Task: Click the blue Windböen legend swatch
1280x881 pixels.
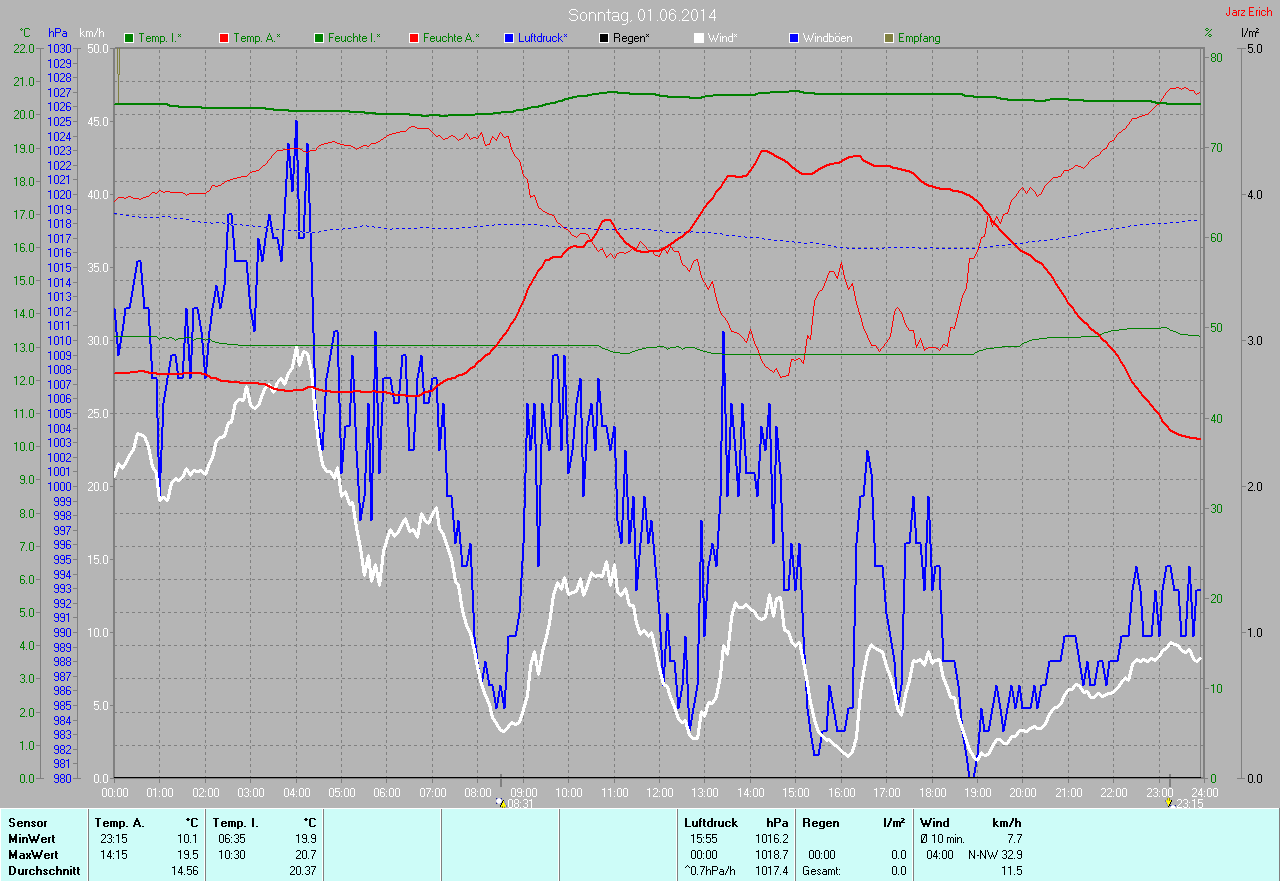Action: [794, 38]
